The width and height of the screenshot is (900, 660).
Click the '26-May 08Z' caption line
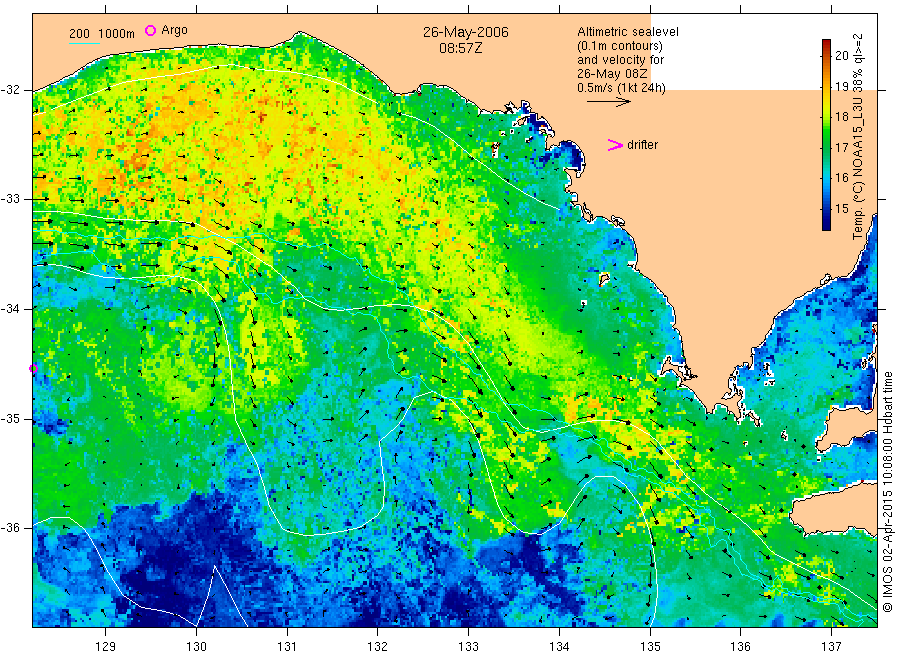(612, 74)
